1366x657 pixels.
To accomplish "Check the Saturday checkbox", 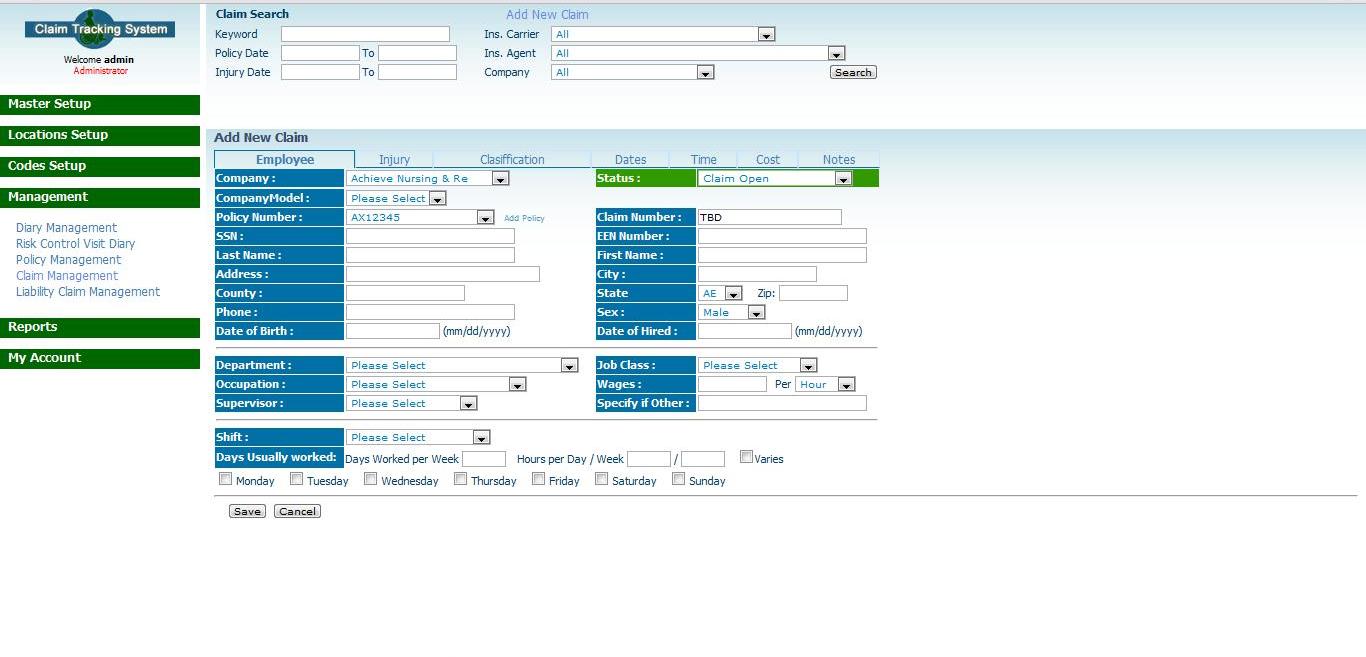I will (601, 479).
